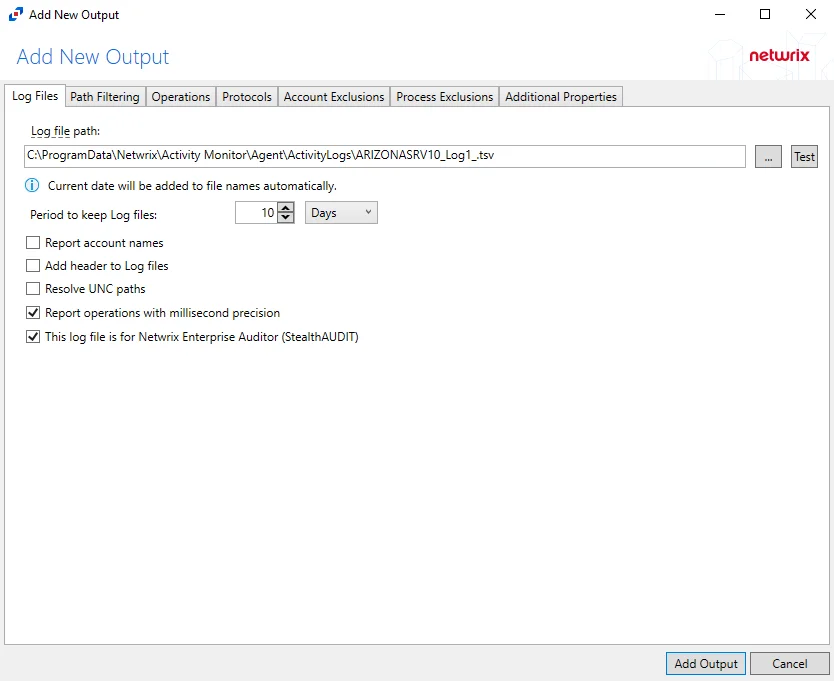Cancel the Add New Output dialog
834x681 pixels.
tap(790, 663)
